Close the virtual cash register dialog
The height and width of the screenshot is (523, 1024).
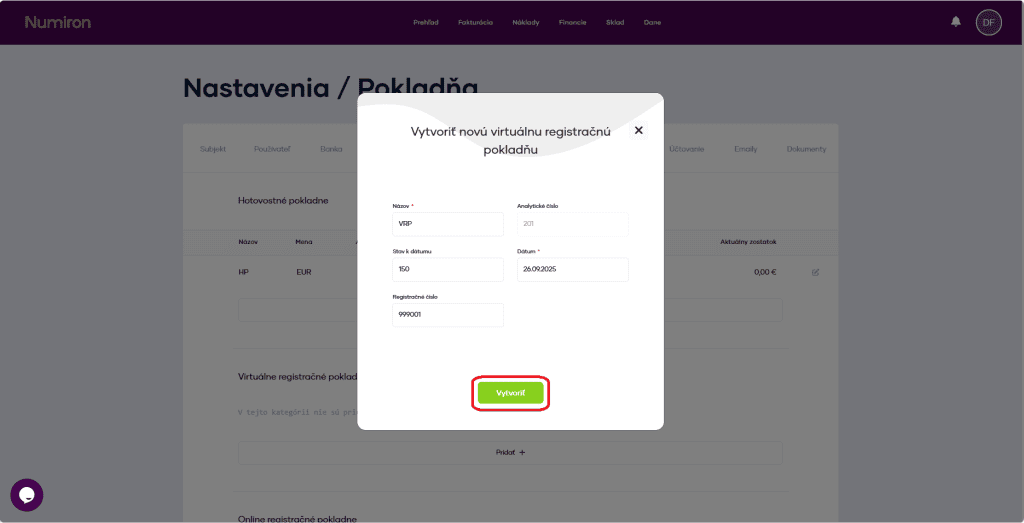(x=638, y=130)
